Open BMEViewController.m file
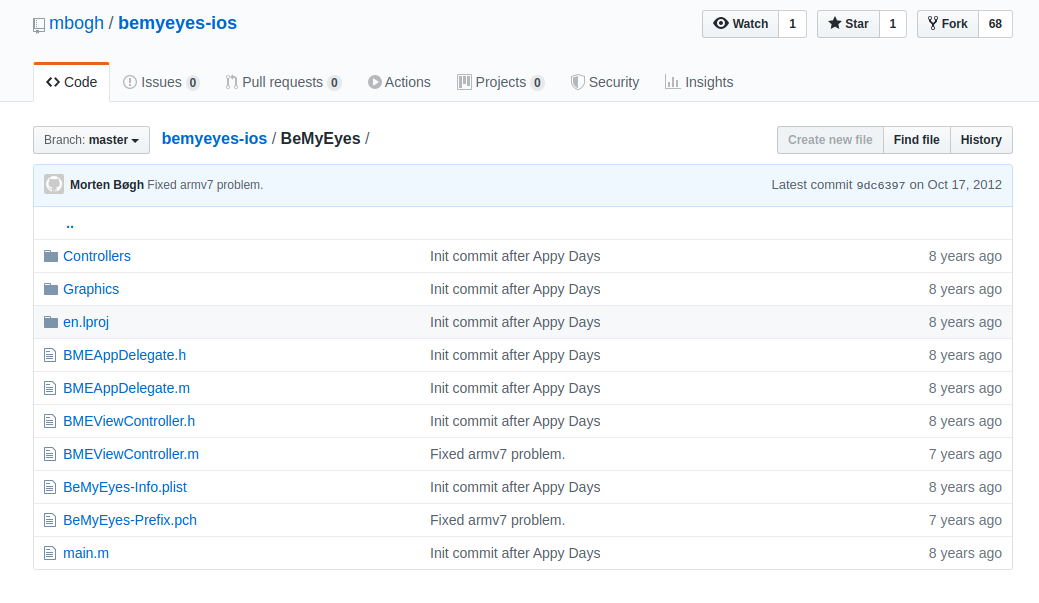 tap(131, 454)
